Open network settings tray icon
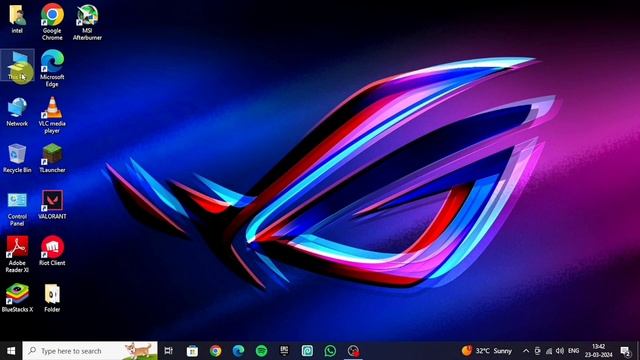640x360 pixels. (x=549, y=351)
